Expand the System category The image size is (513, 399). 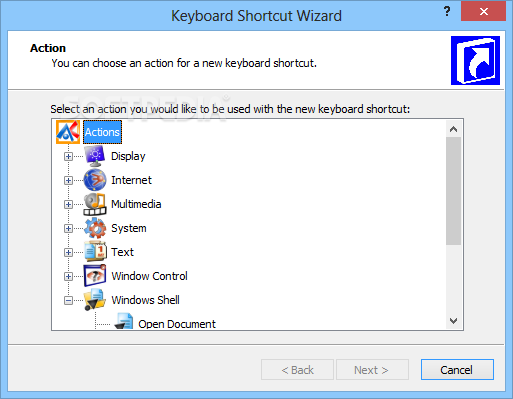[68, 228]
